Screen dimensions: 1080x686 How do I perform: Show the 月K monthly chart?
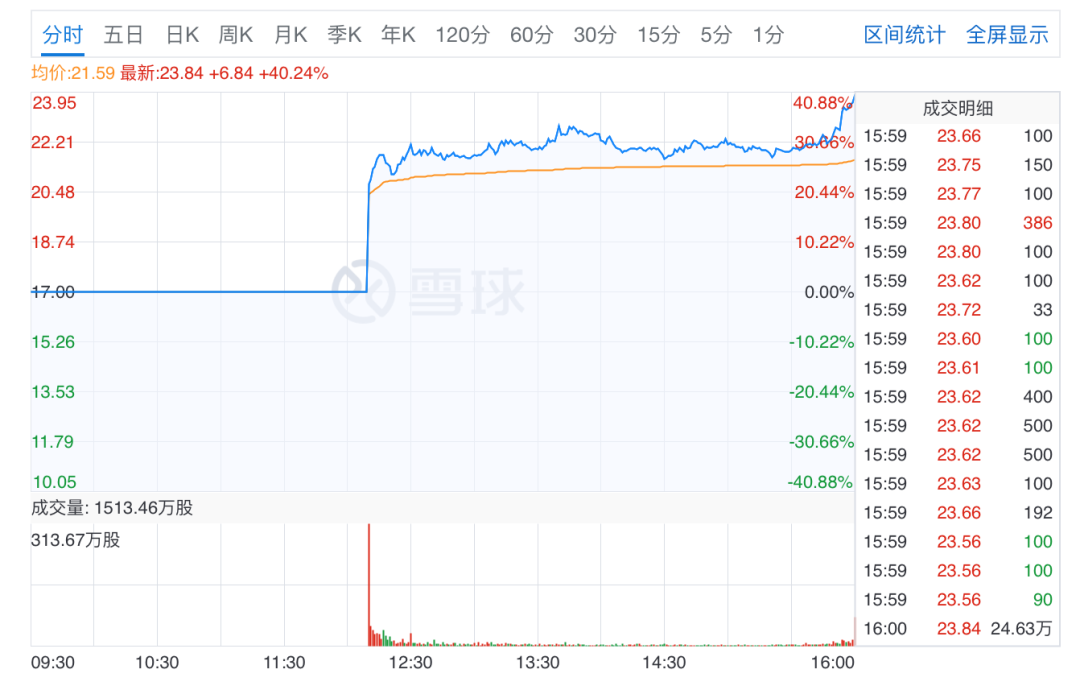coord(290,35)
